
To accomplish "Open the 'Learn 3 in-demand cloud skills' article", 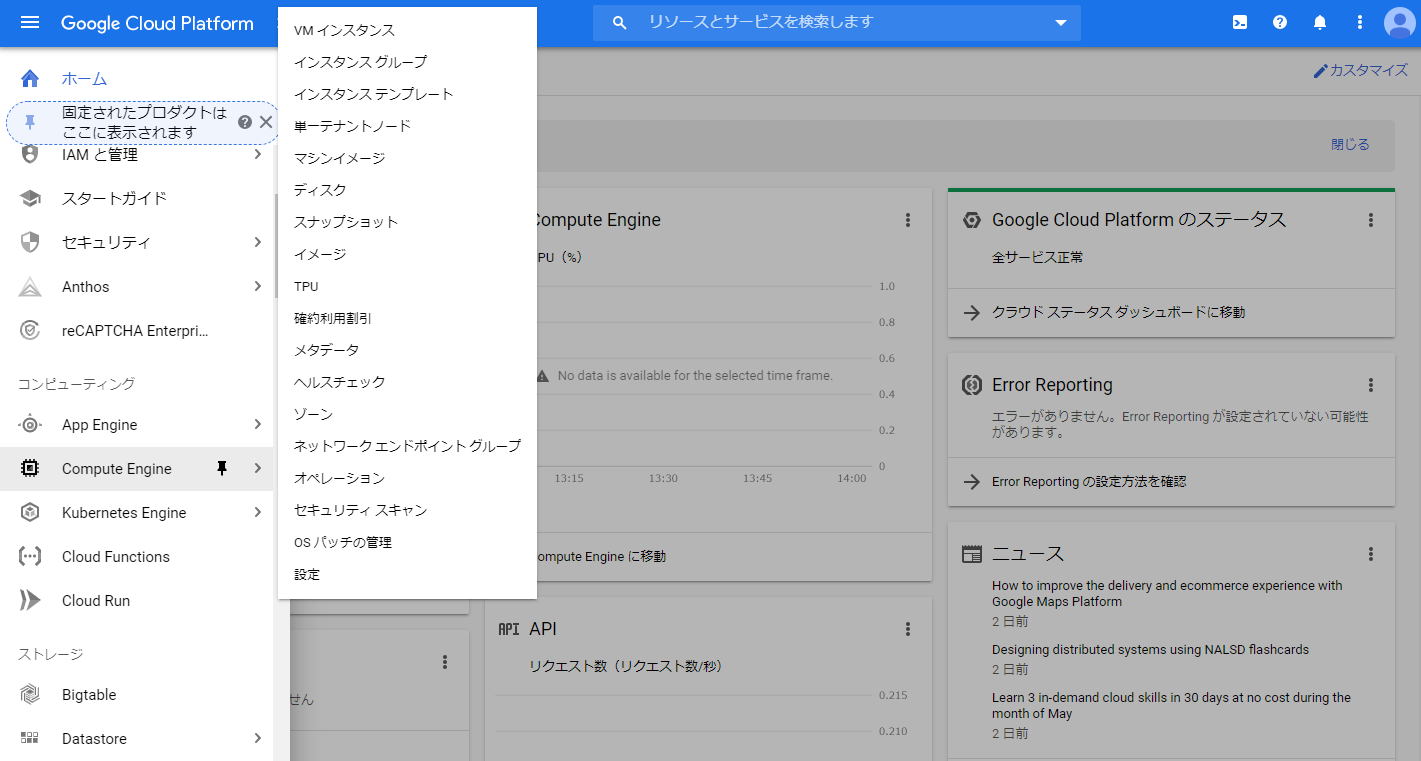I will pos(1171,706).
